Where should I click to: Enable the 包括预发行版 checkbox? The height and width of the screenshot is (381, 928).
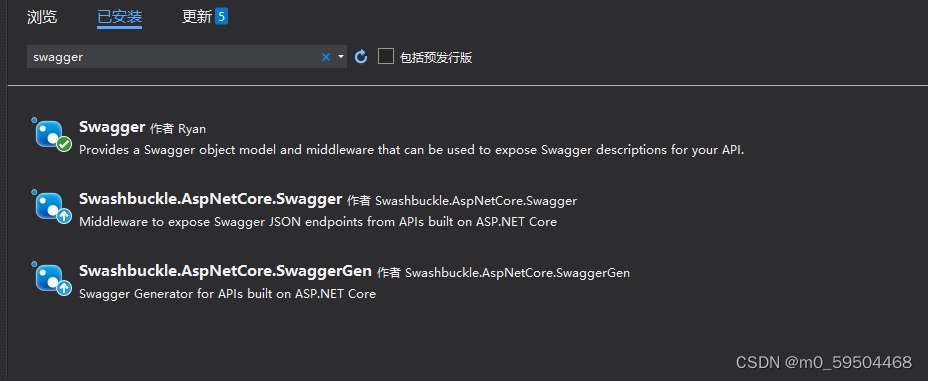pyautogui.click(x=386, y=56)
